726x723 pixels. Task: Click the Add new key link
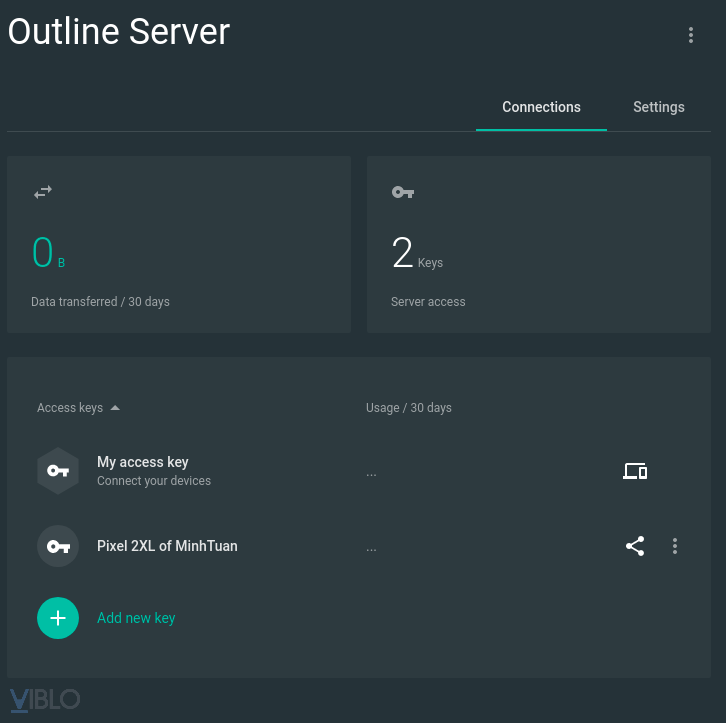(136, 618)
